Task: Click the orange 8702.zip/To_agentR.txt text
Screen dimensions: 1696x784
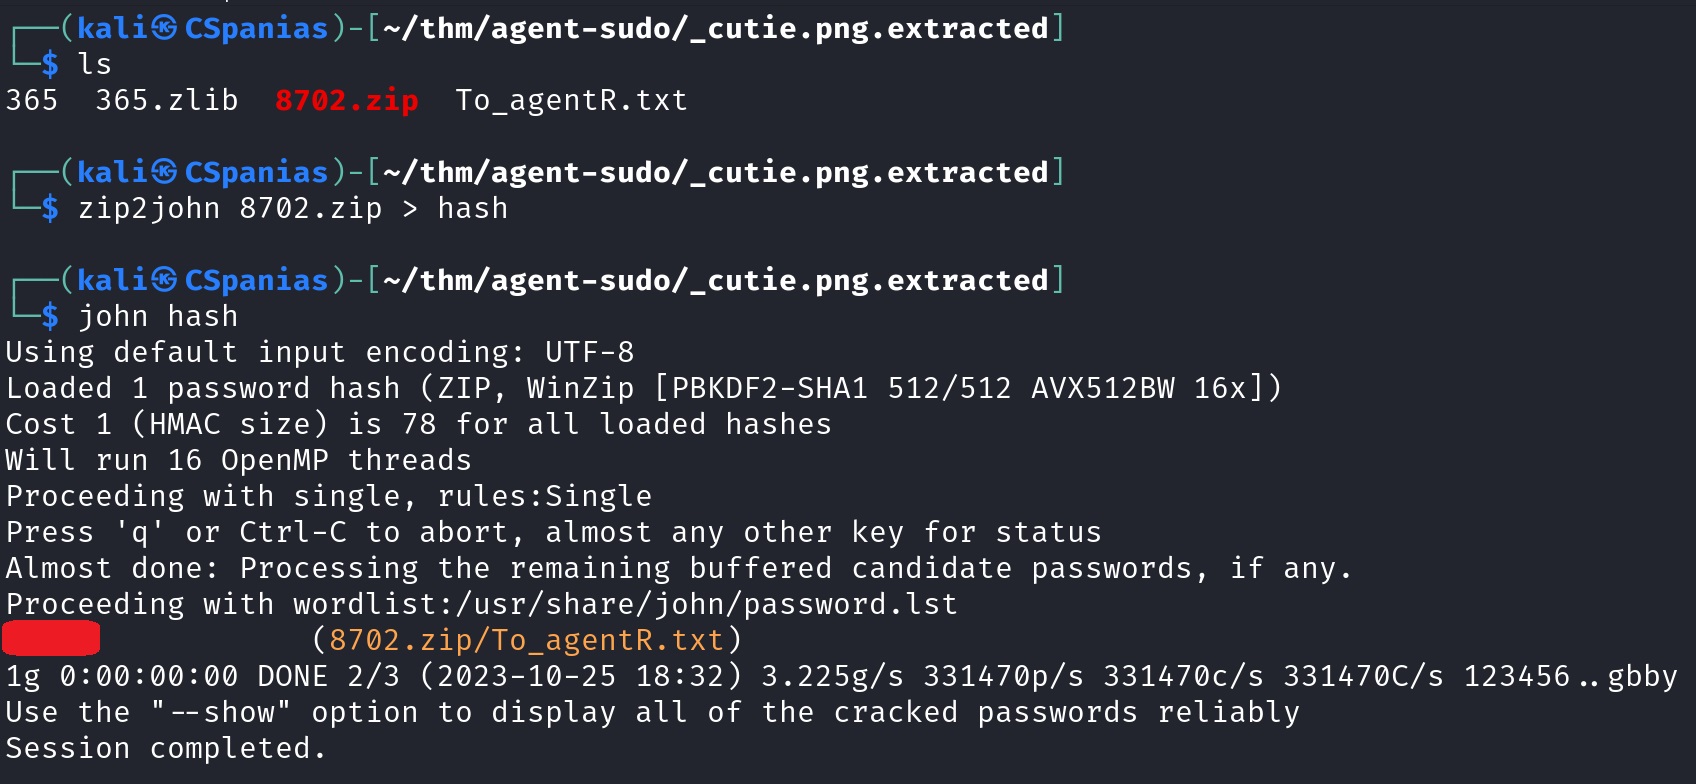Action: coord(526,640)
